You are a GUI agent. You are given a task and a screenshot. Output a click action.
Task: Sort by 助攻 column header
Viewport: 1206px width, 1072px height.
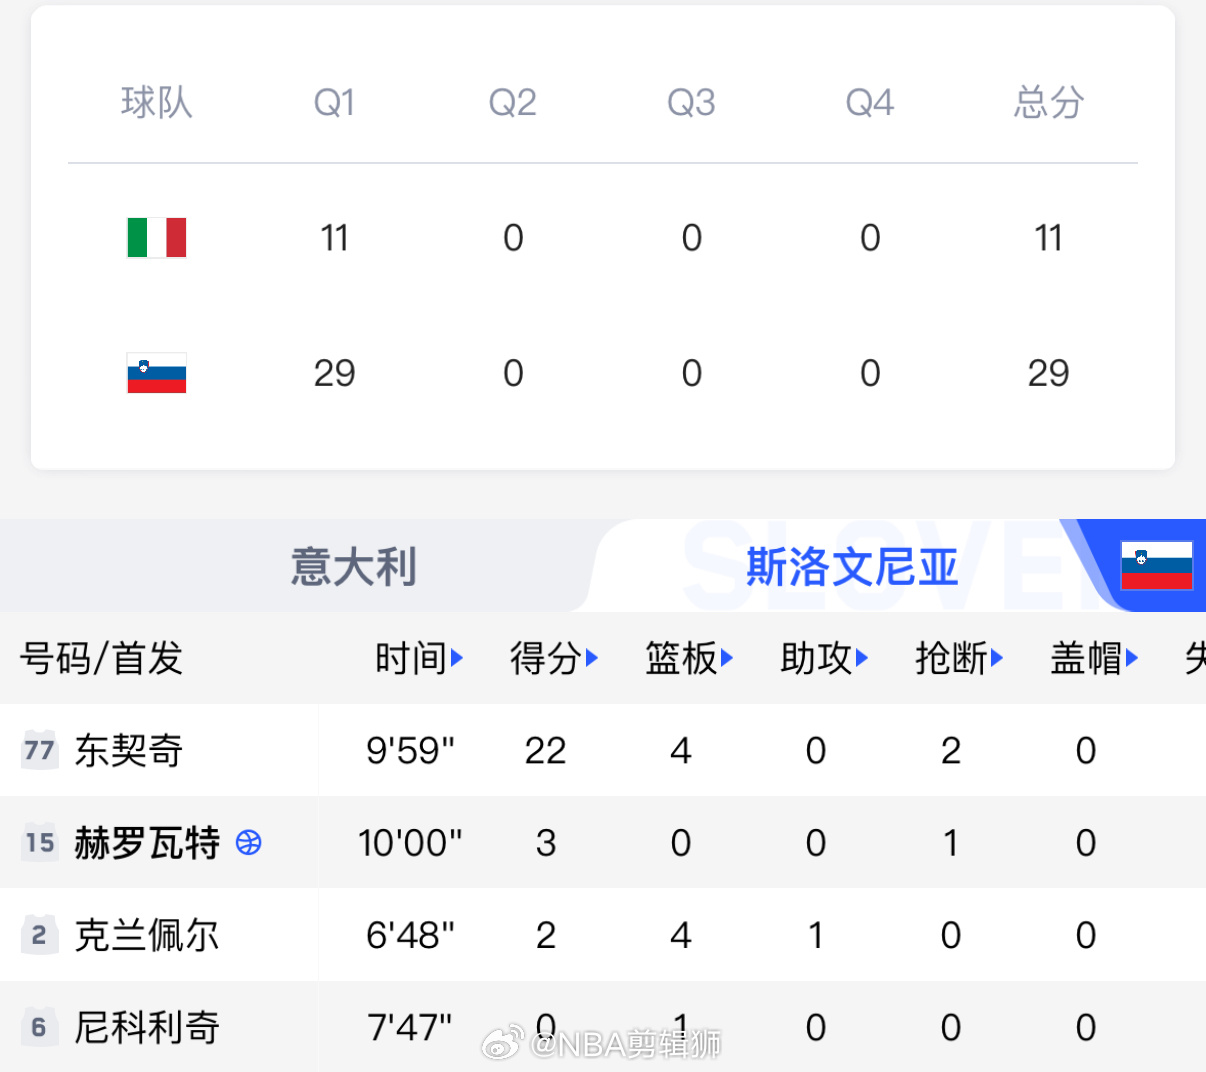[824, 658]
